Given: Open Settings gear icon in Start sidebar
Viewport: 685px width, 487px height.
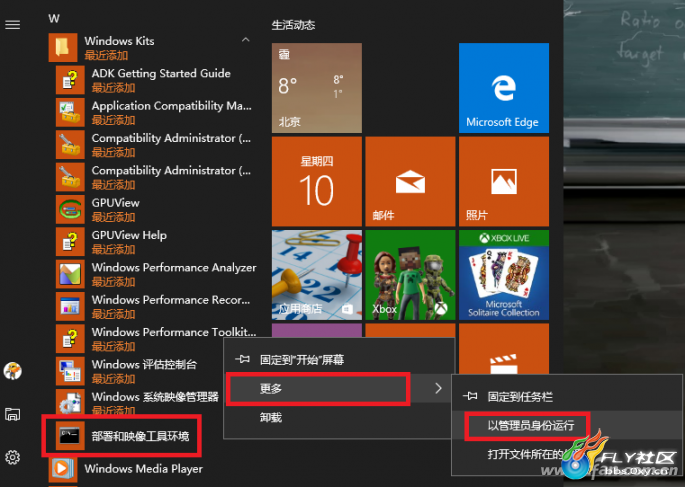Looking at the screenshot, I should point(12,457).
